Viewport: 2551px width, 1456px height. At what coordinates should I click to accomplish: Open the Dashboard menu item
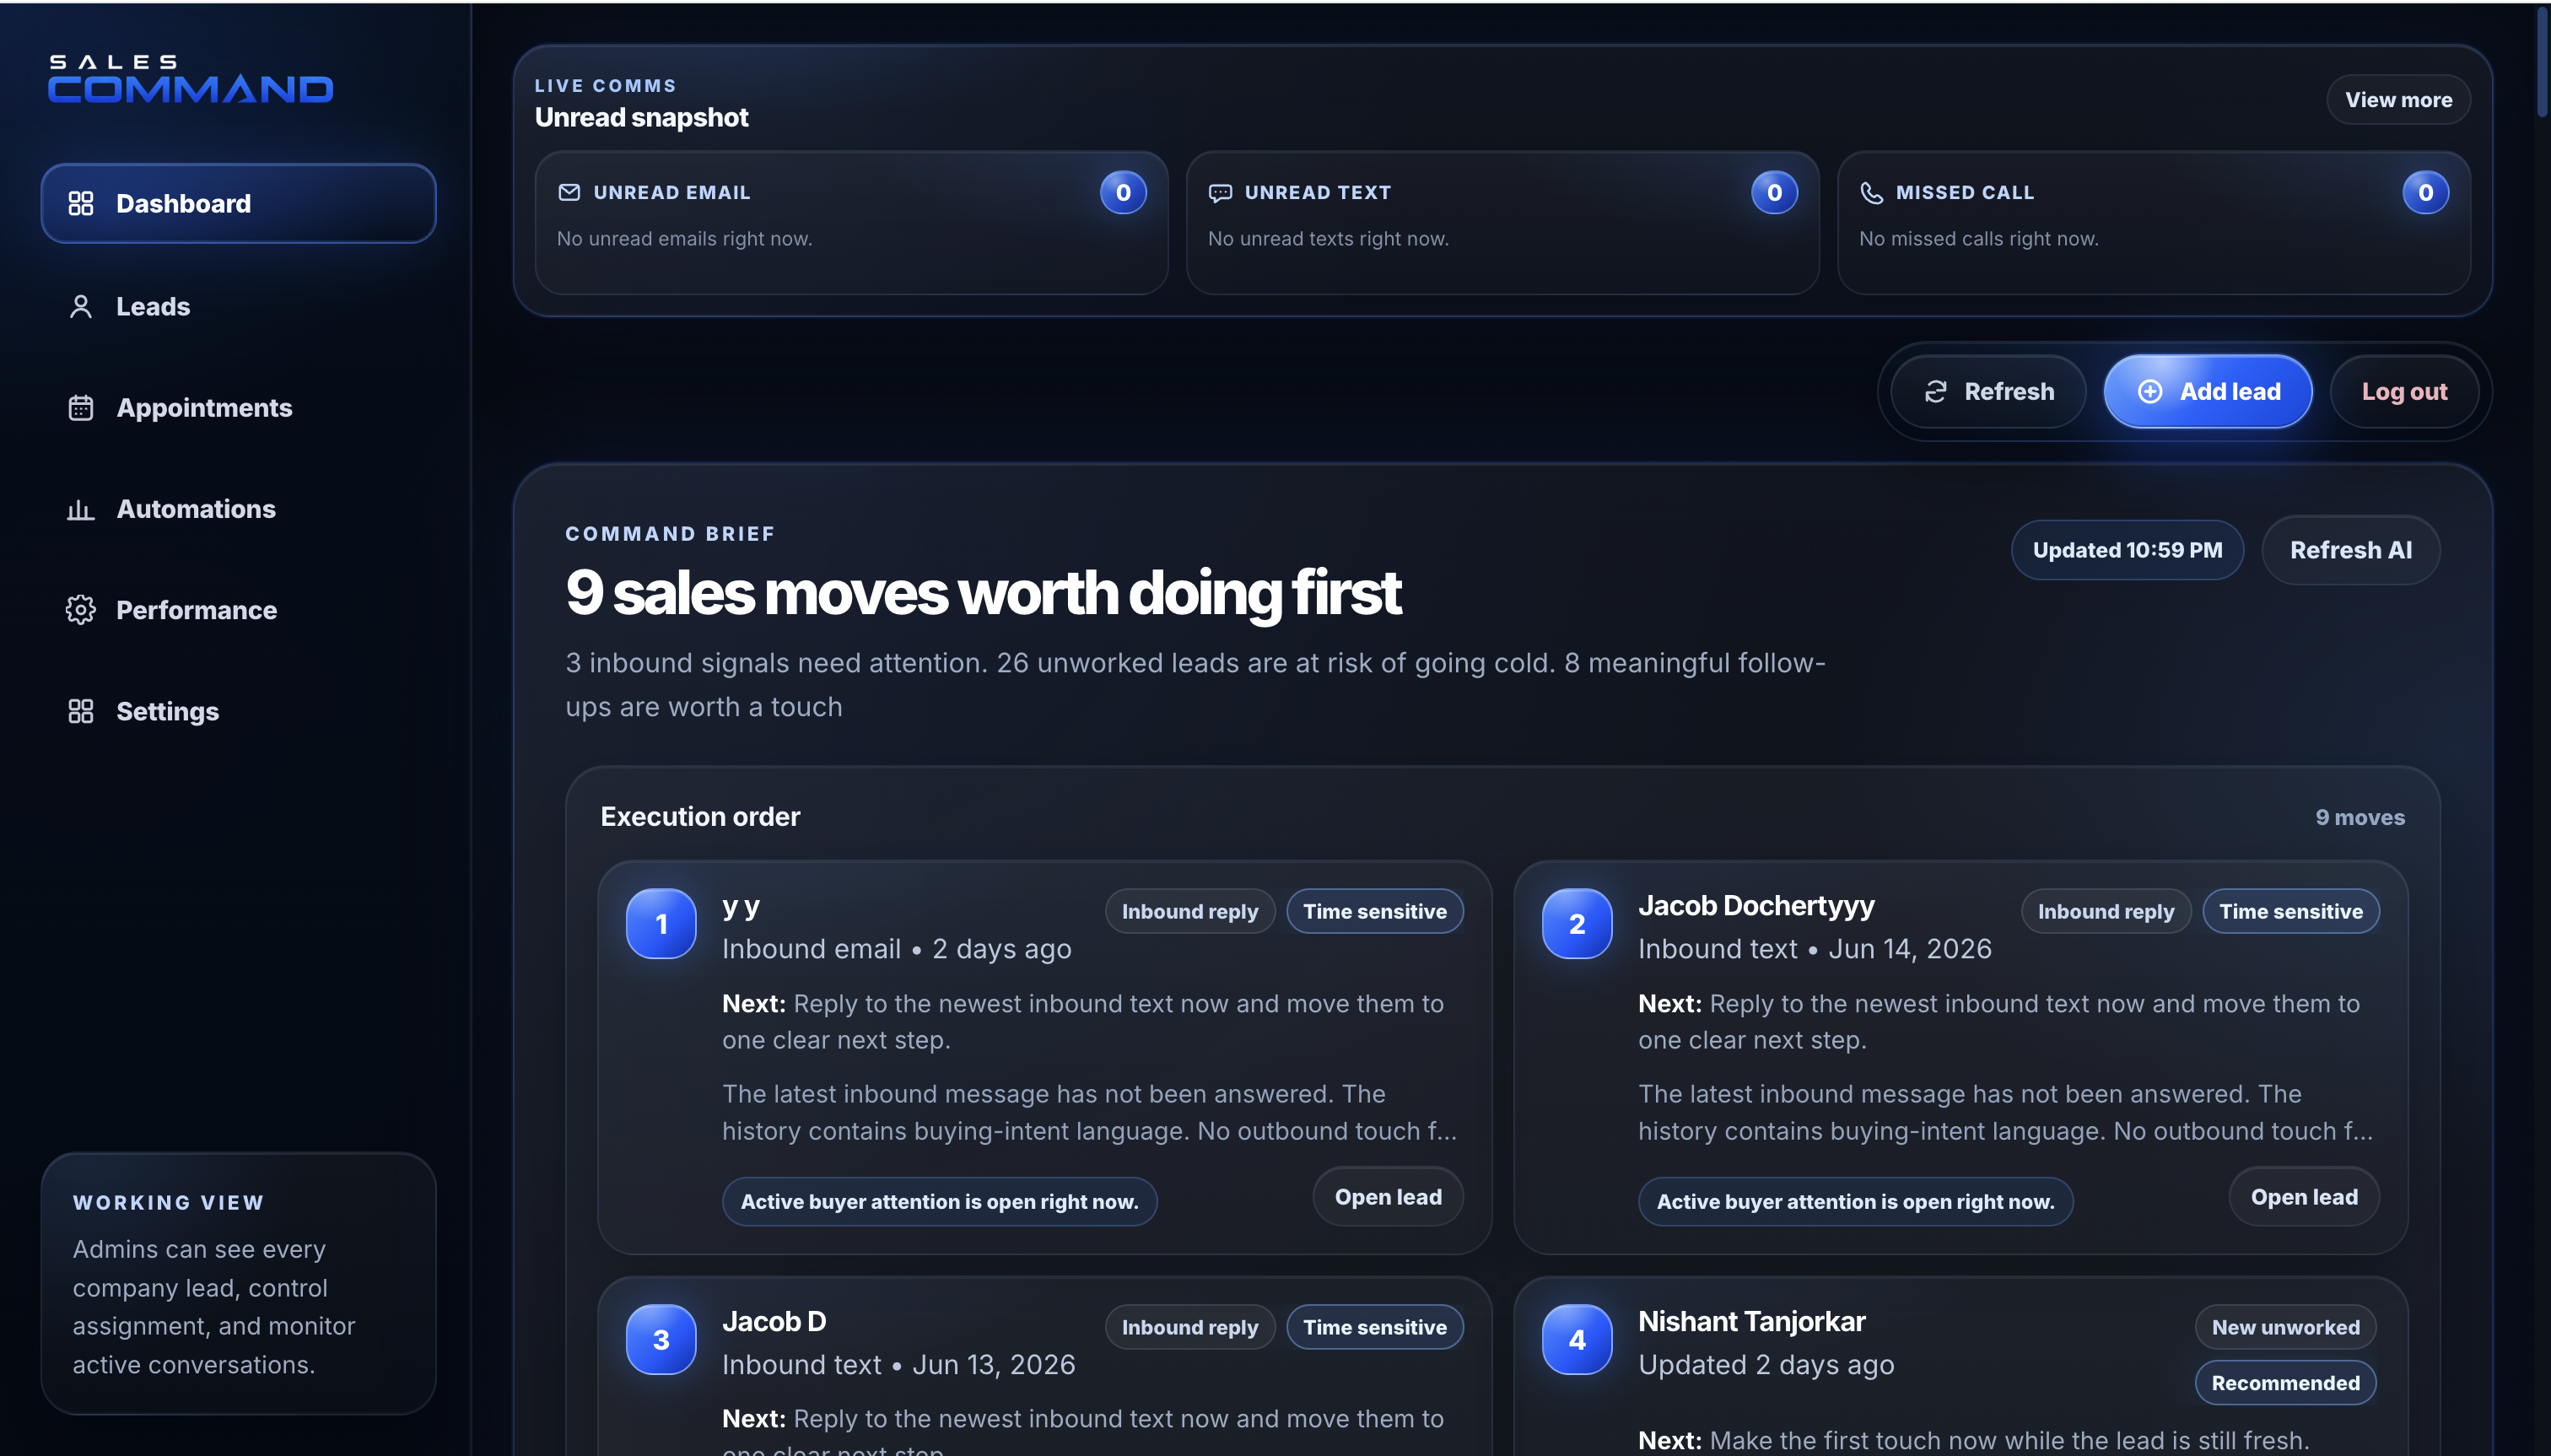coord(238,204)
